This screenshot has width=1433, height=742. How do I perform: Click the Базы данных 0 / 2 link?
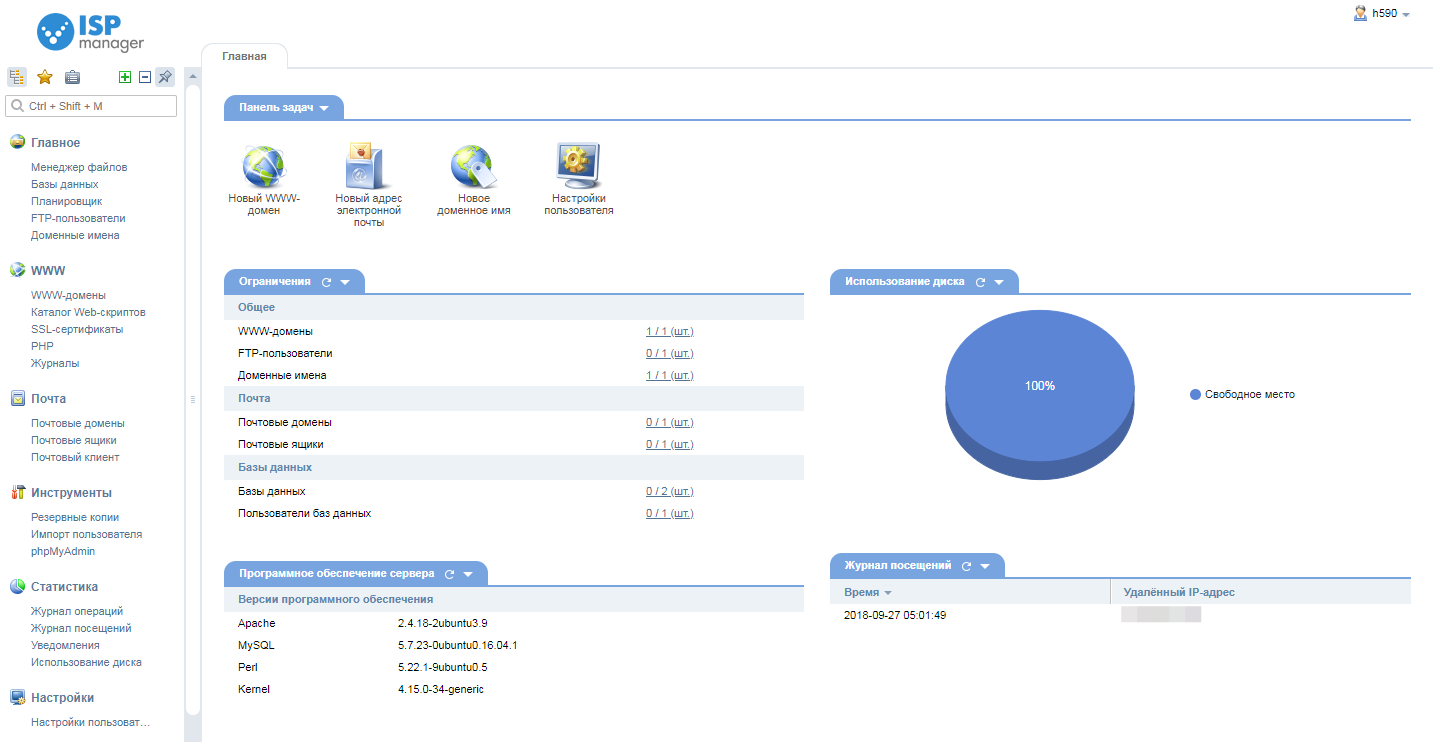click(670, 491)
